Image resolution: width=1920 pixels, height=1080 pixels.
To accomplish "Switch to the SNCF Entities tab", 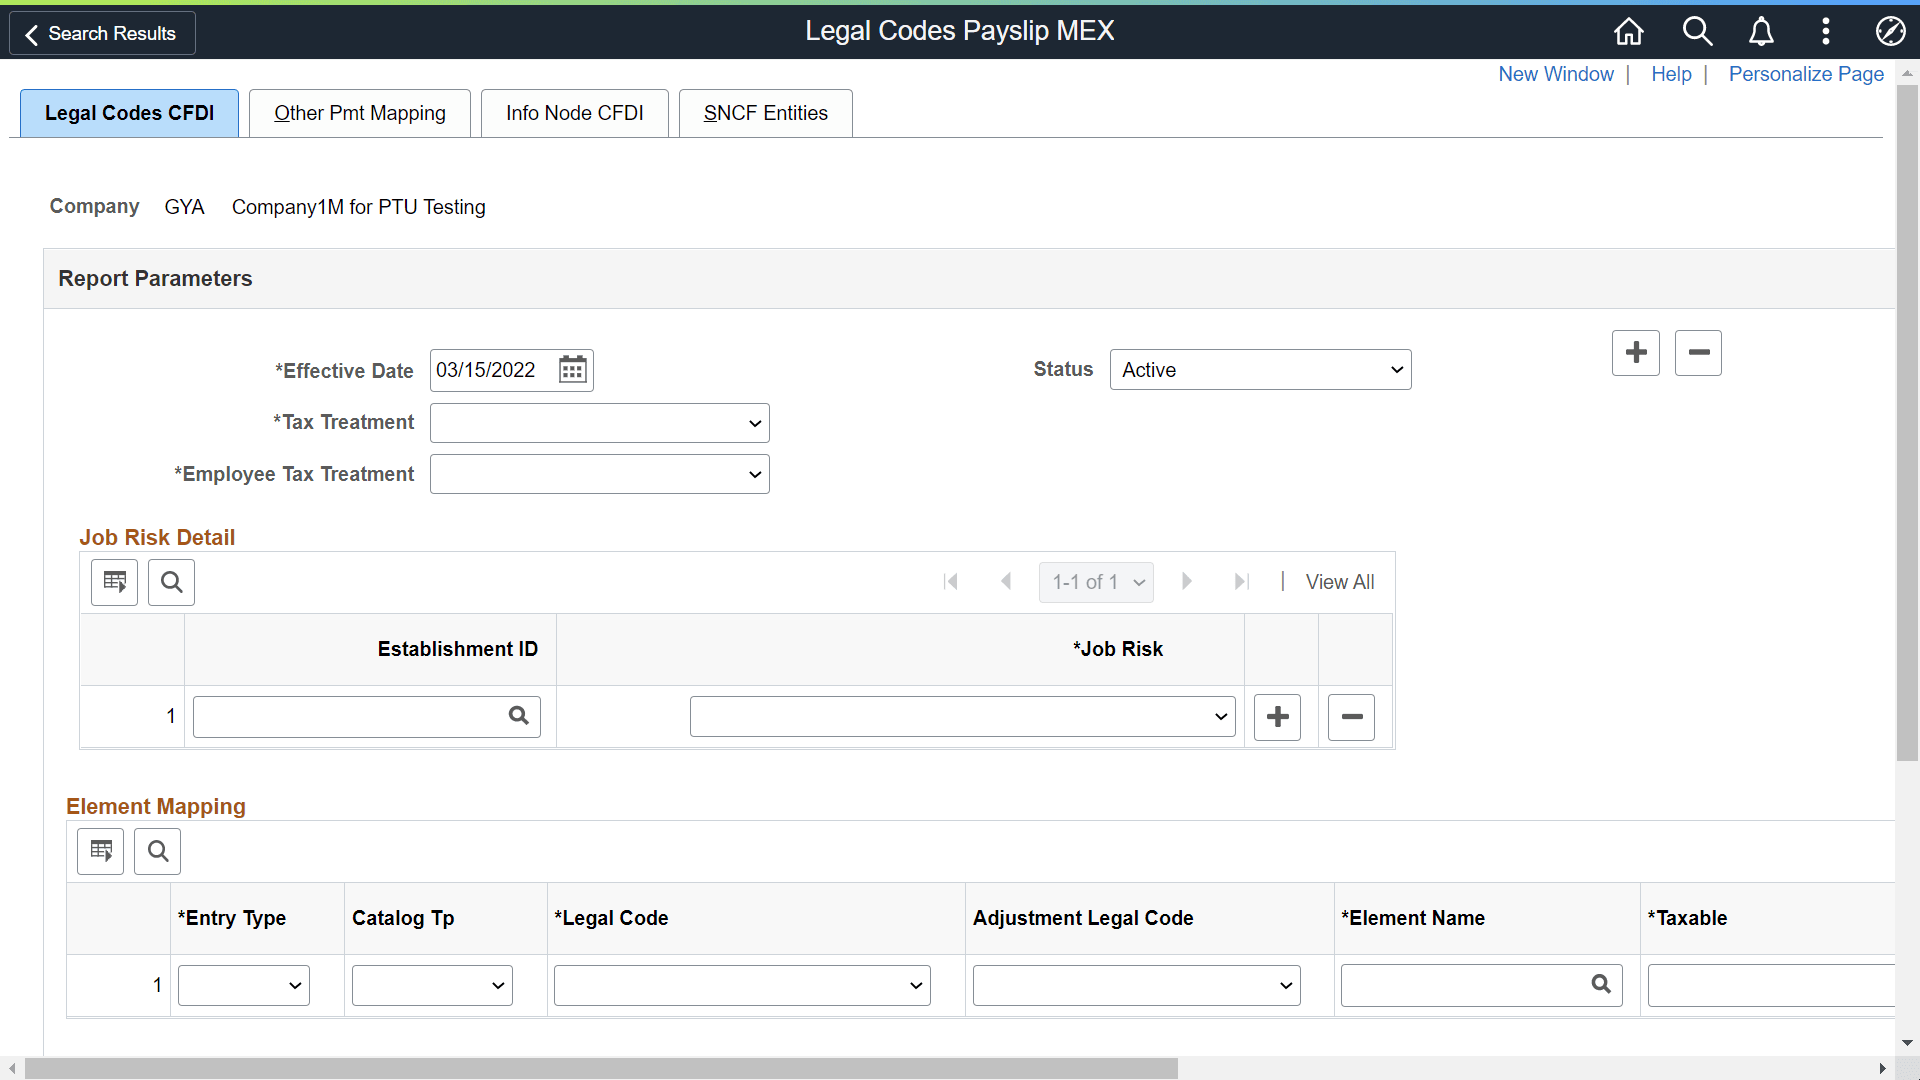I will (x=765, y=113).
